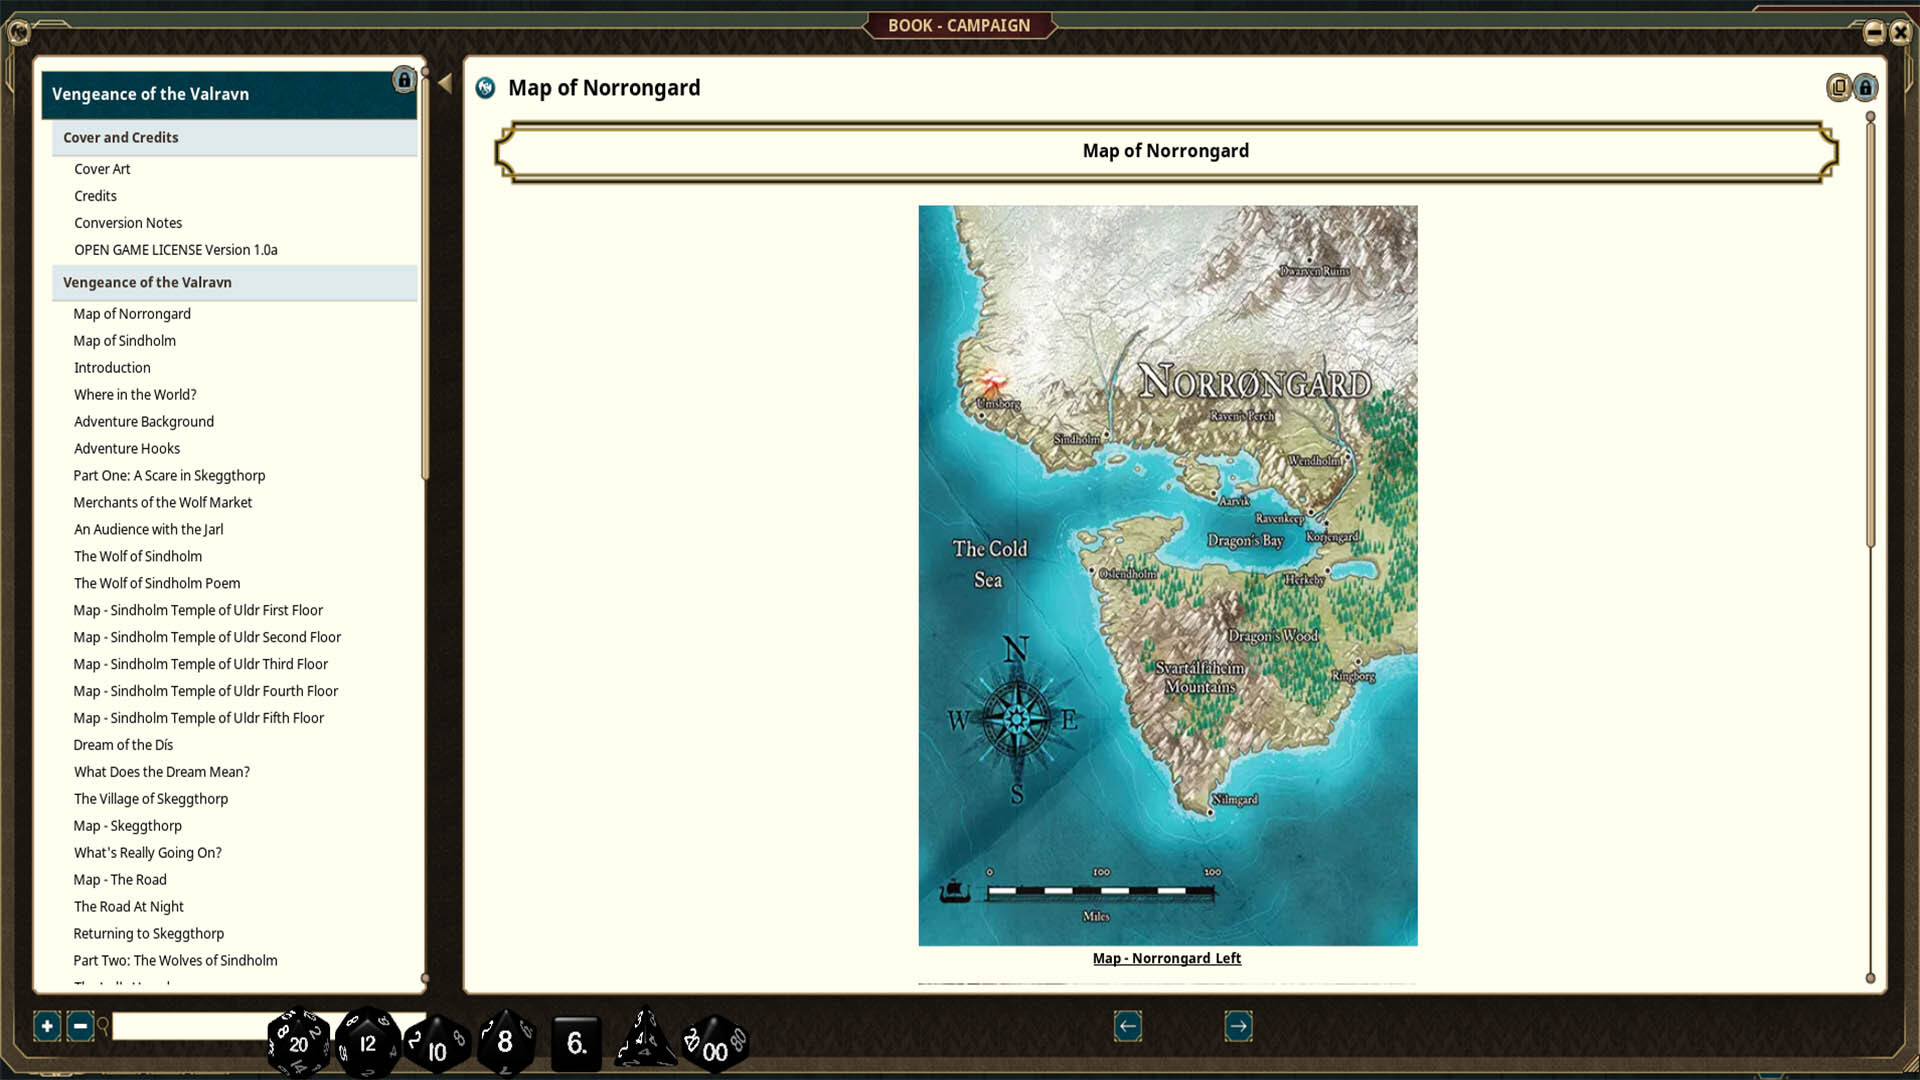Expand the Cover and Credits section
1920x1080 pixels.
tap(120, 137)
